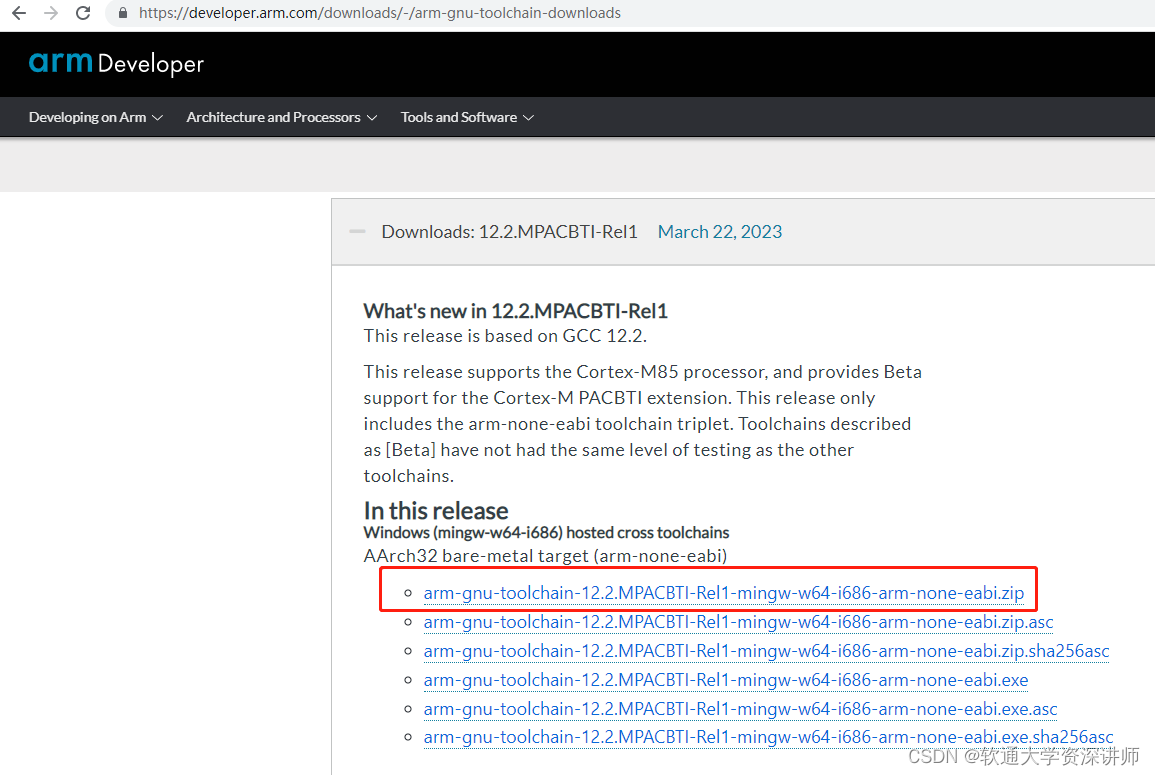Viewport: 1155px width, 775px height.
Task: Click 'AArch32 bare-metal target (arm-none-eabi)' text
Action: 545,555
